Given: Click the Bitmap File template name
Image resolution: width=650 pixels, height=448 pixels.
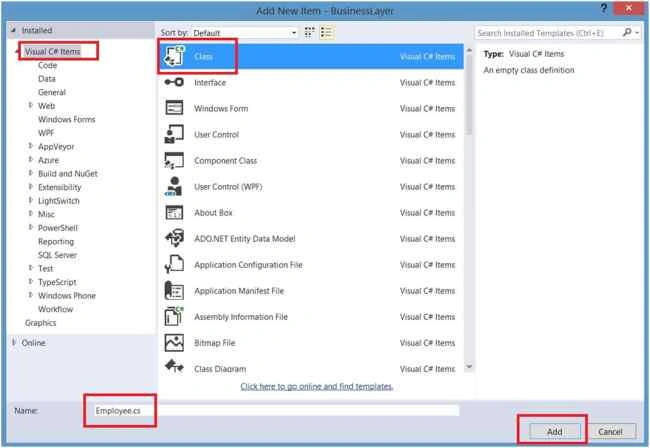Looking at the screenshot, I should click(214, 343).
